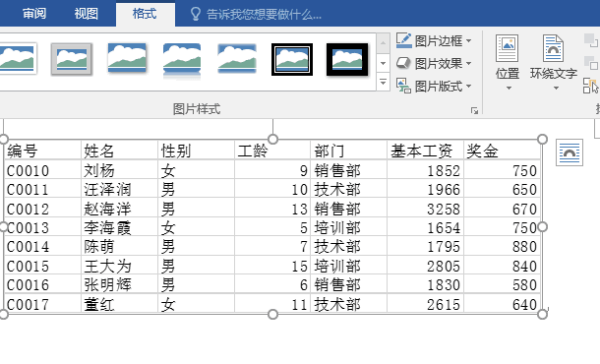Open the 图片效果 dropdown arrow
The image size is (600, 364).
pyautogui.click(x=469, y=63)
